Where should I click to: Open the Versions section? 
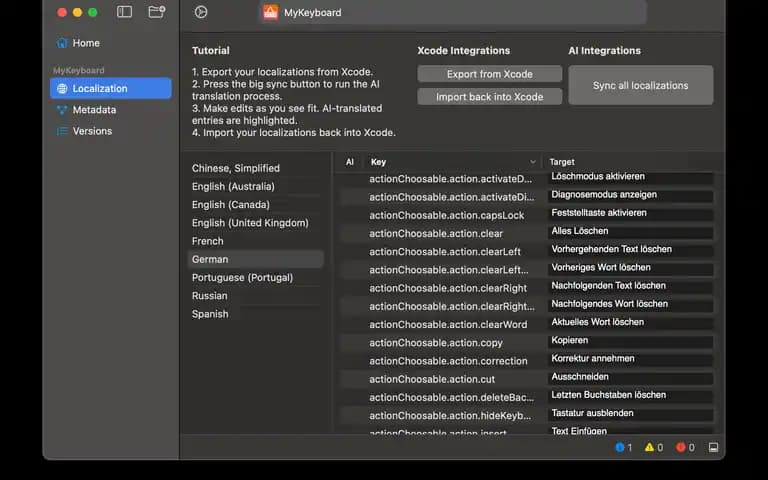pos(111,131)
